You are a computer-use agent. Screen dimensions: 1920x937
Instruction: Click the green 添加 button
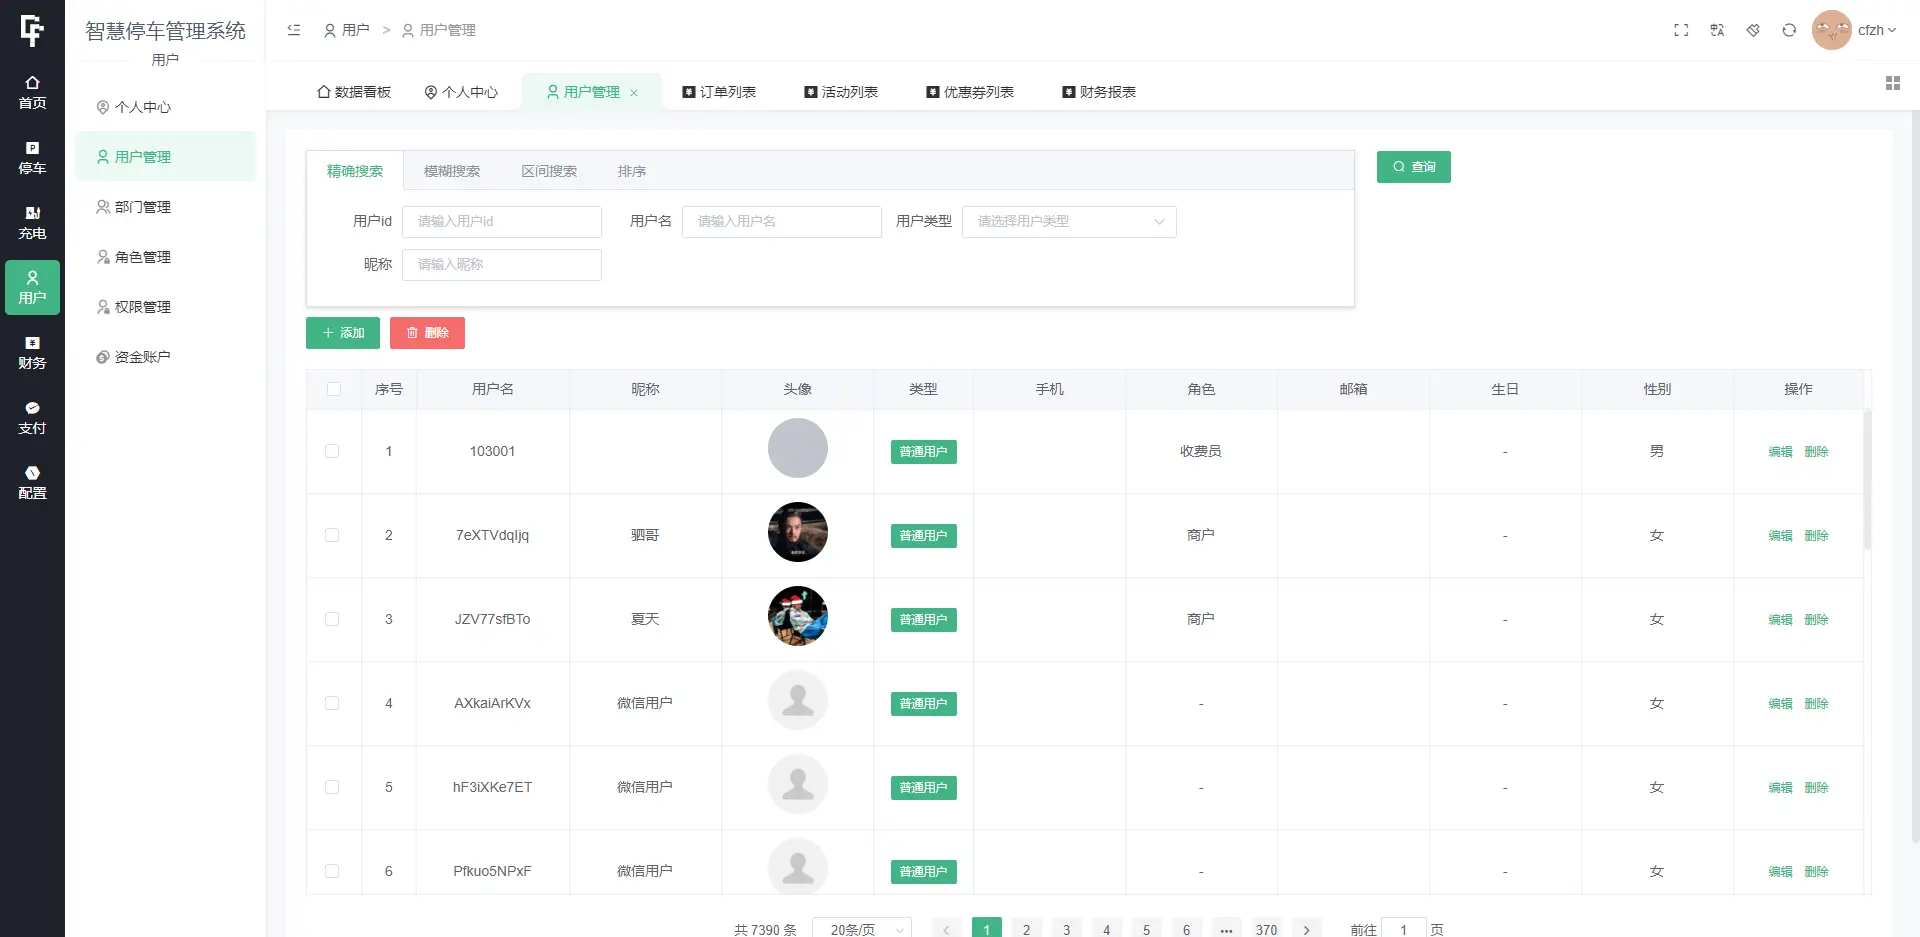click(342, 332)
